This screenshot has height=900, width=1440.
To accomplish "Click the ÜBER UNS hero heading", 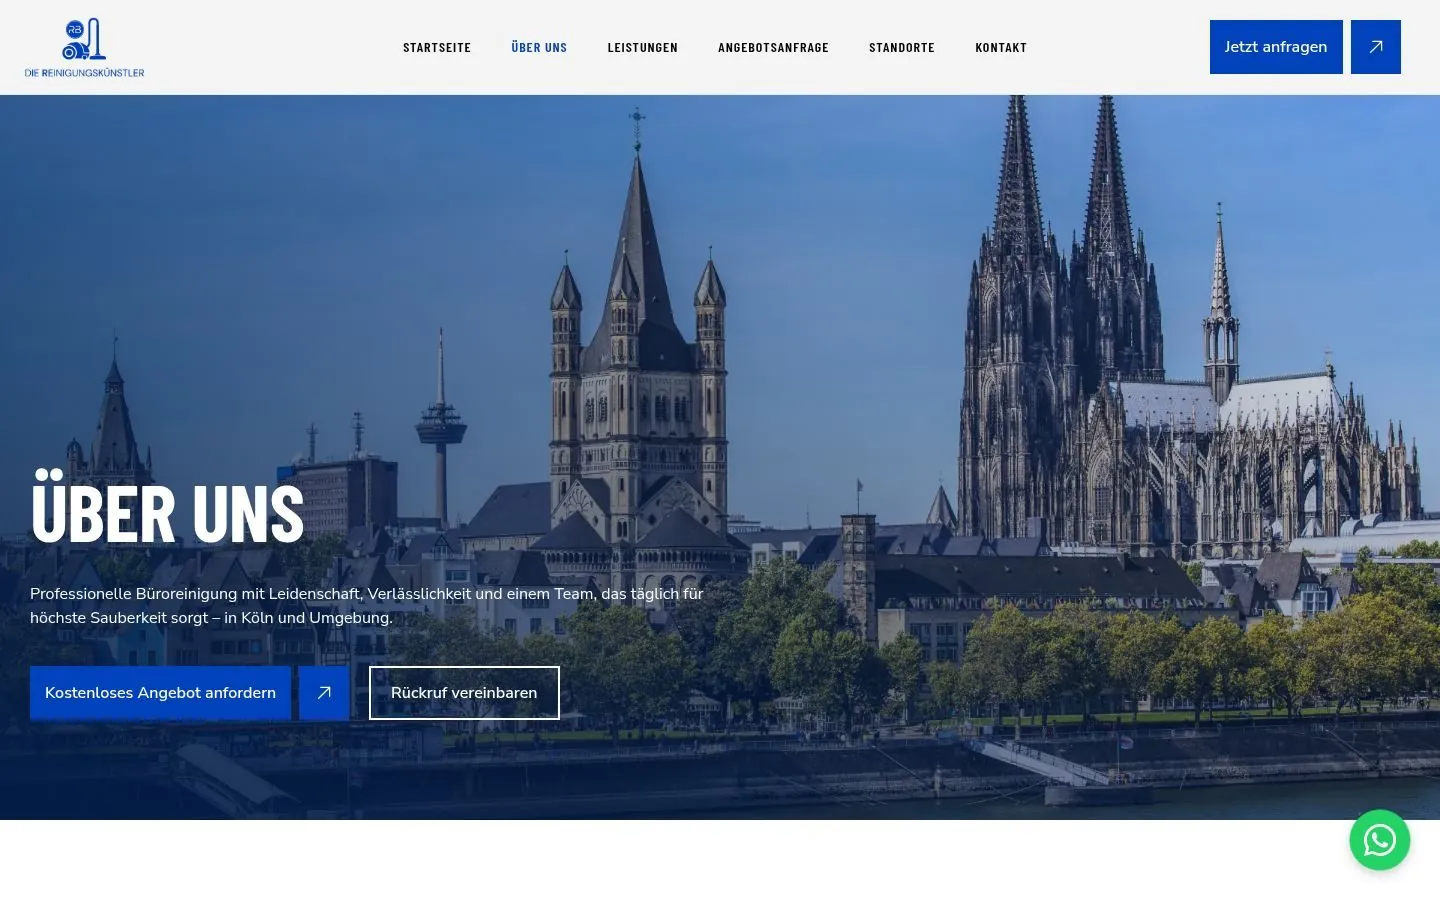I will (x=167, y=508).
